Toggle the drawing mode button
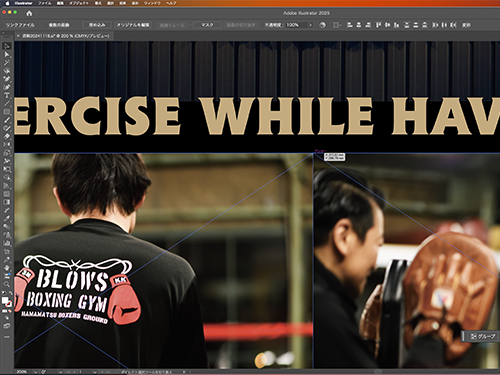Image resolution: width=500 pixels, height=375 pixels. click(7, 318)
